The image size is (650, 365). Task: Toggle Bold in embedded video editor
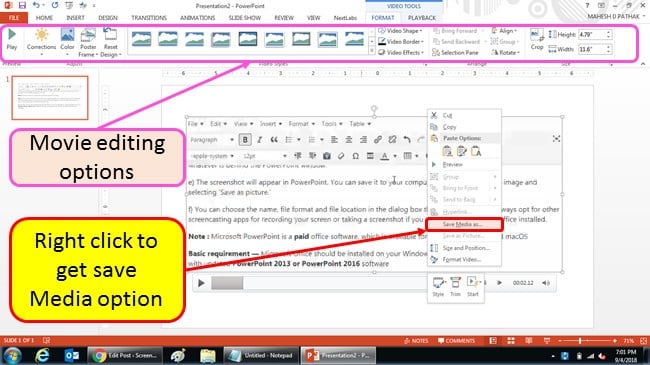click(x=245, y=140)
